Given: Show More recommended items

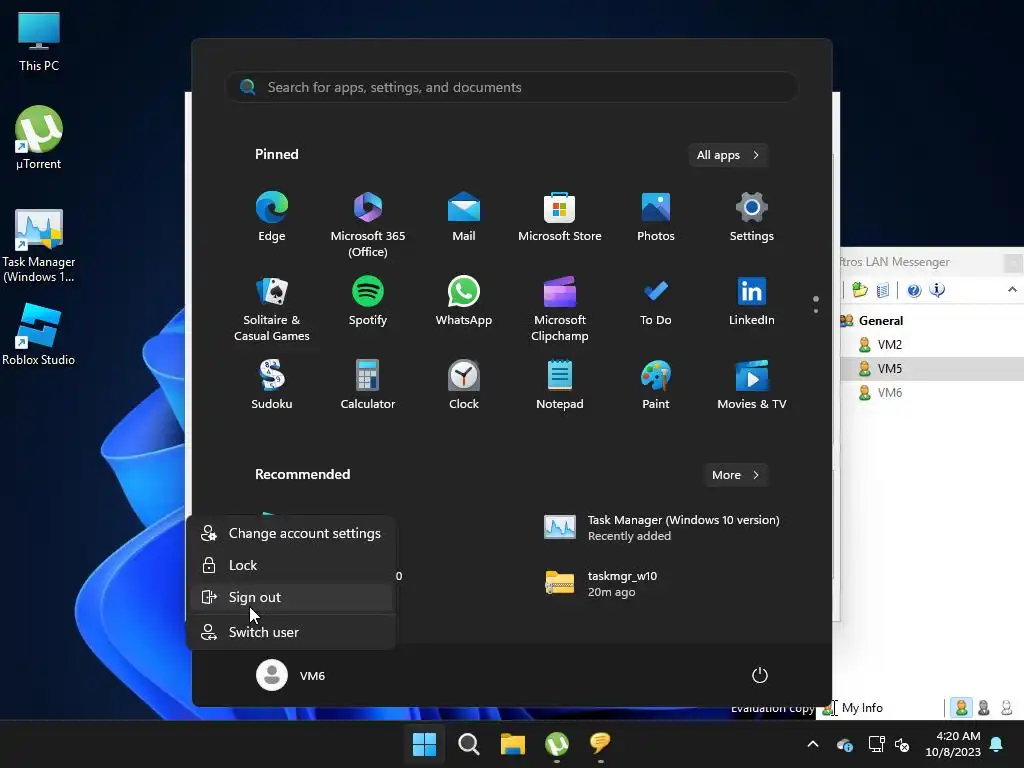Looking at the screenshot, I should click(x=736, y=475).
